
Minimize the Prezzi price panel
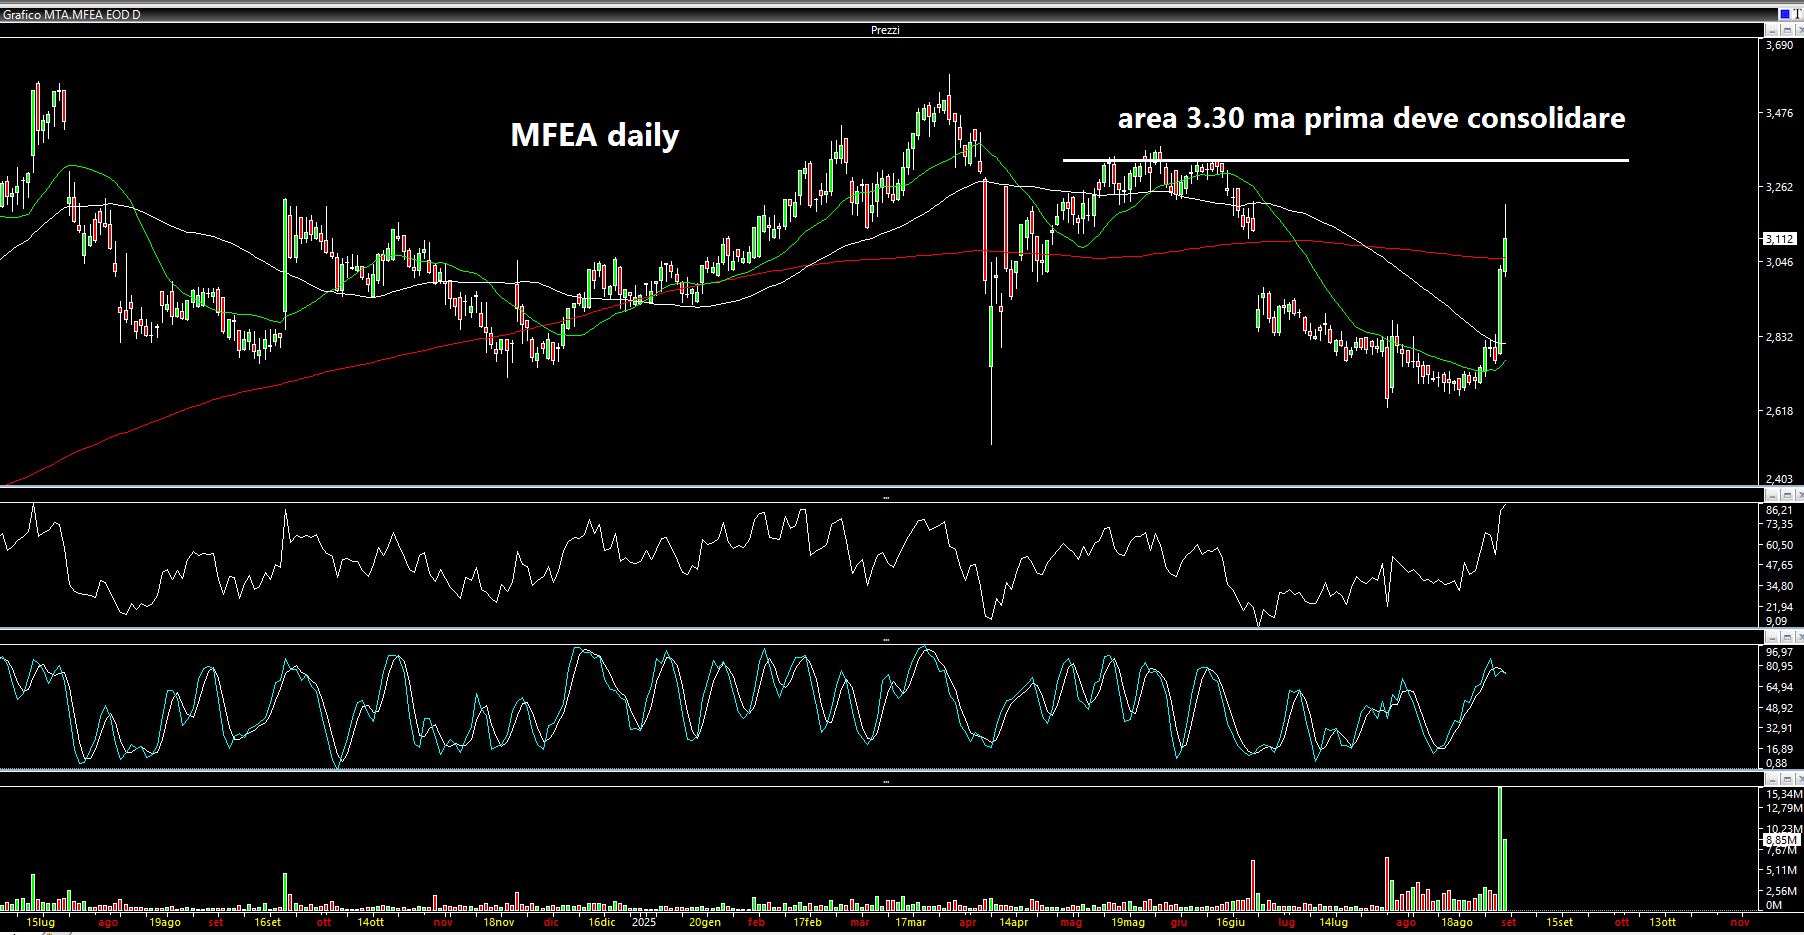pyautogui.click(x=1771, y=29)
